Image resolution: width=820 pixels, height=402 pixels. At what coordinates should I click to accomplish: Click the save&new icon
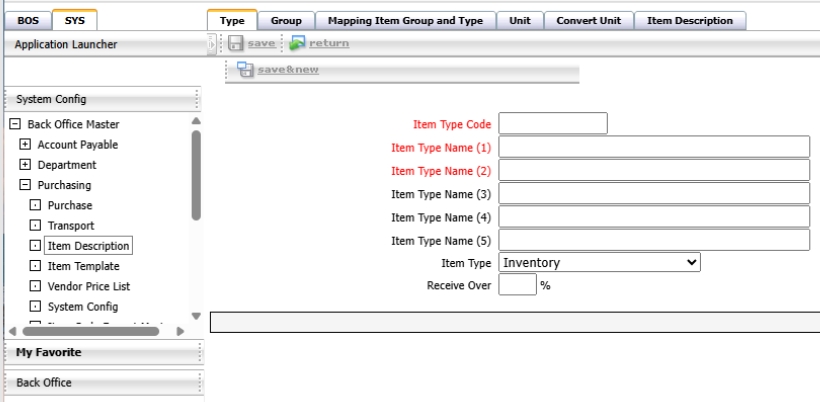pyautogui.click(x=245, y=70)
